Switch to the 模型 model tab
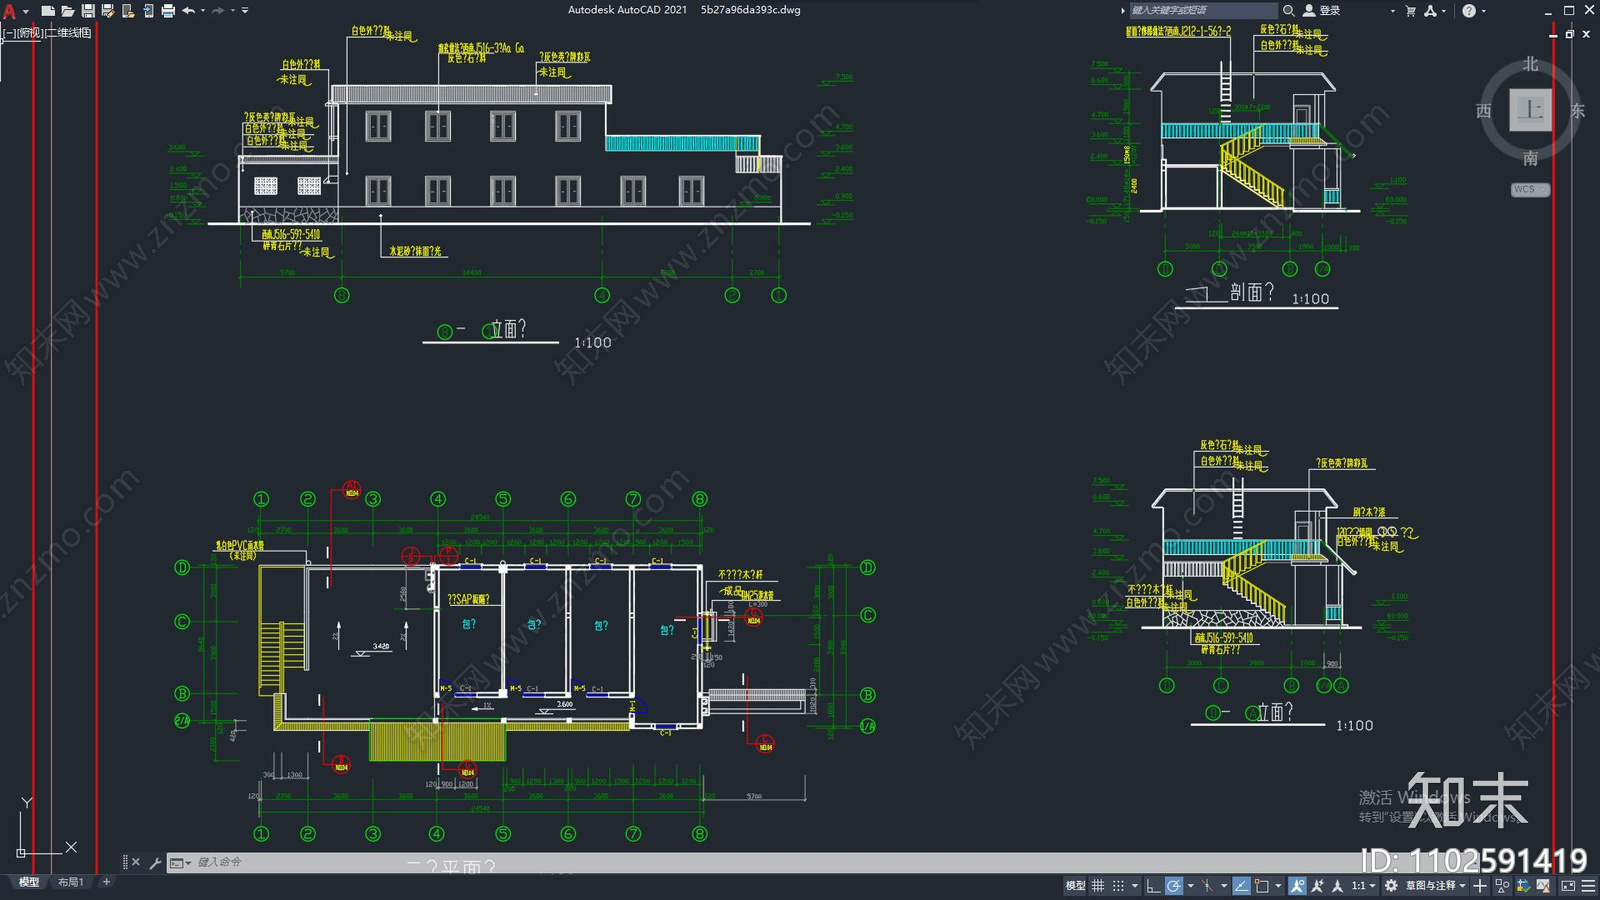 coord(29,882)
